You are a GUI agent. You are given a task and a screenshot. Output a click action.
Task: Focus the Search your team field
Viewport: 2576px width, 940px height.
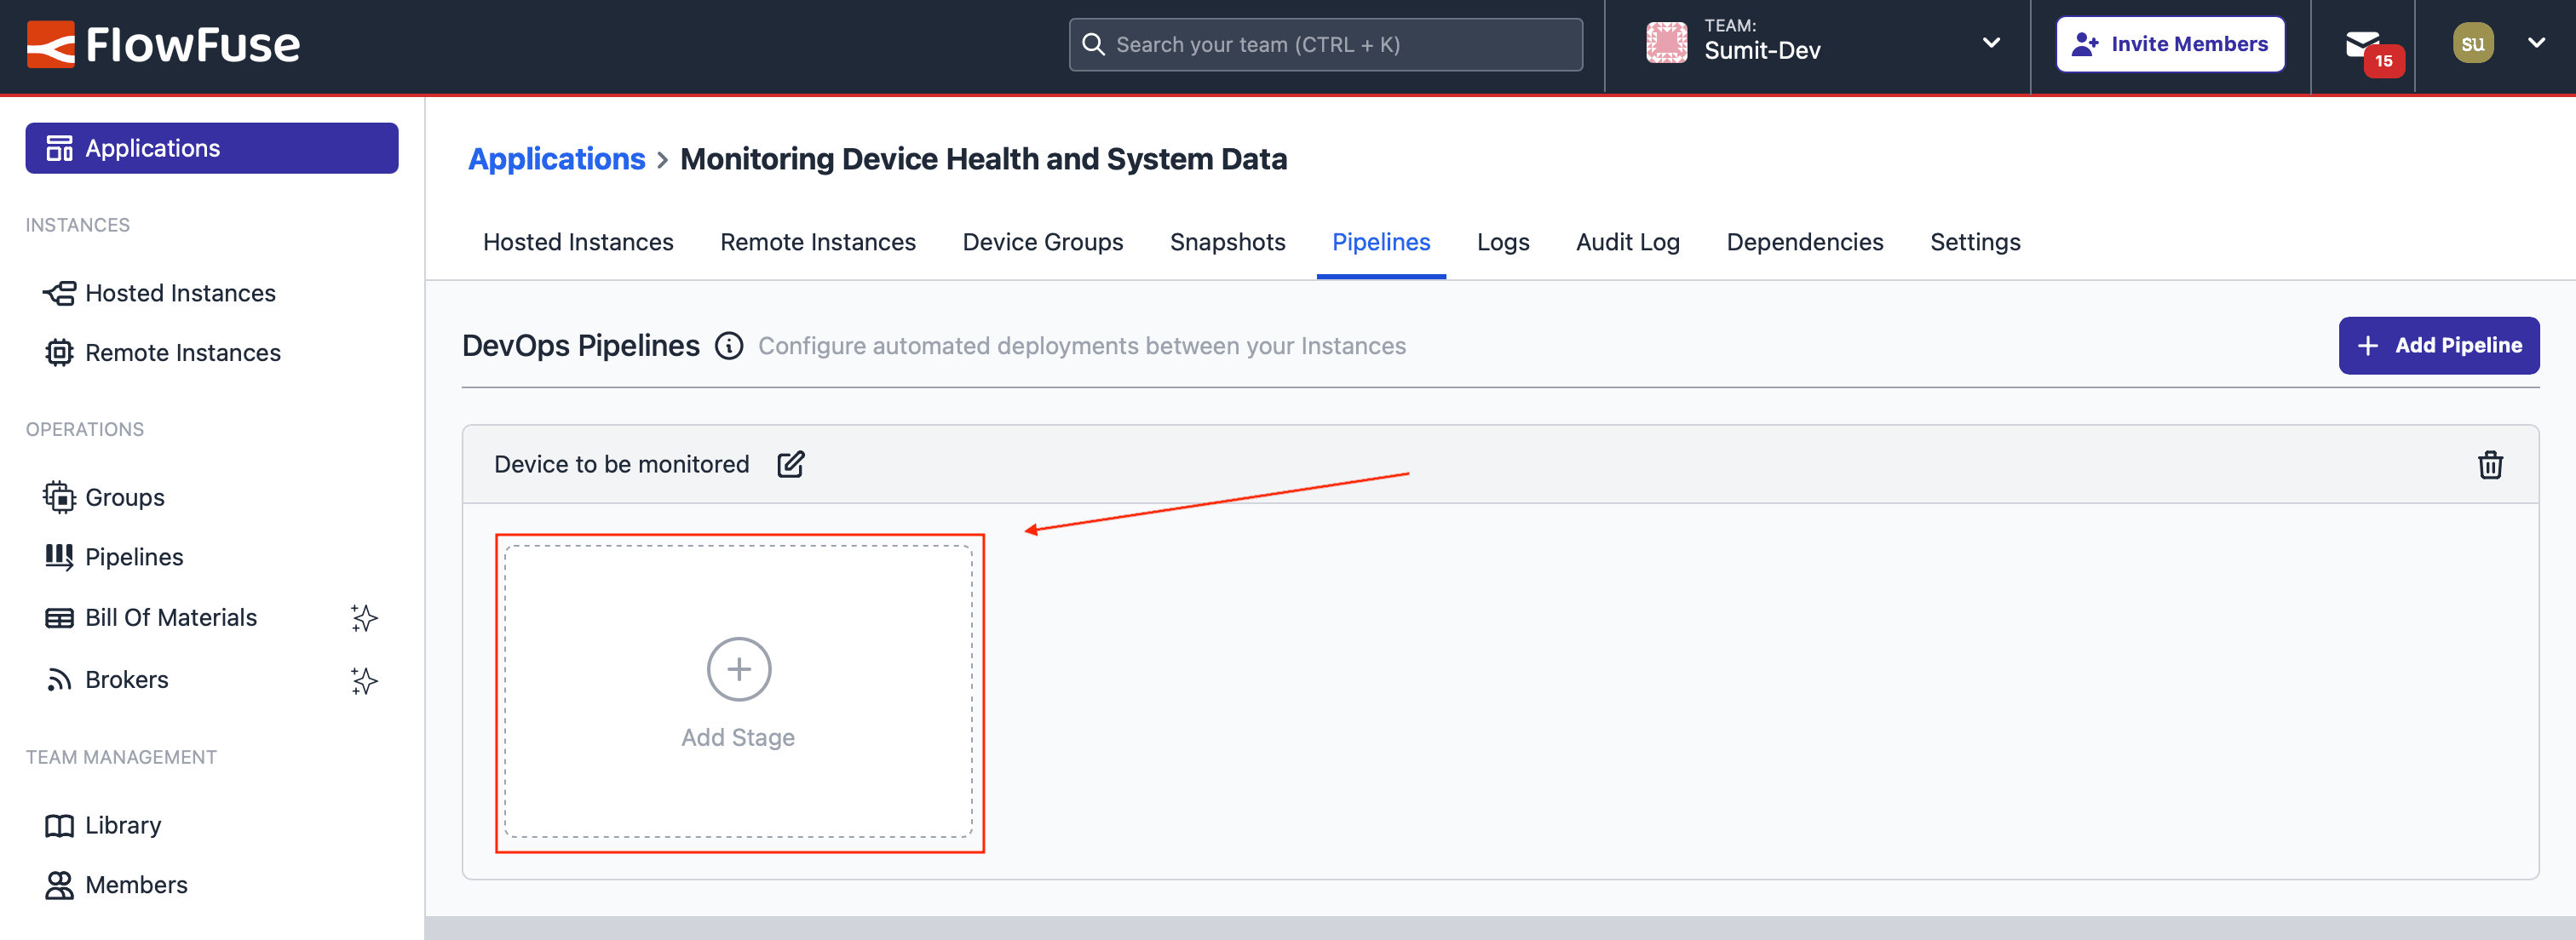click(x=1325, y=45)
